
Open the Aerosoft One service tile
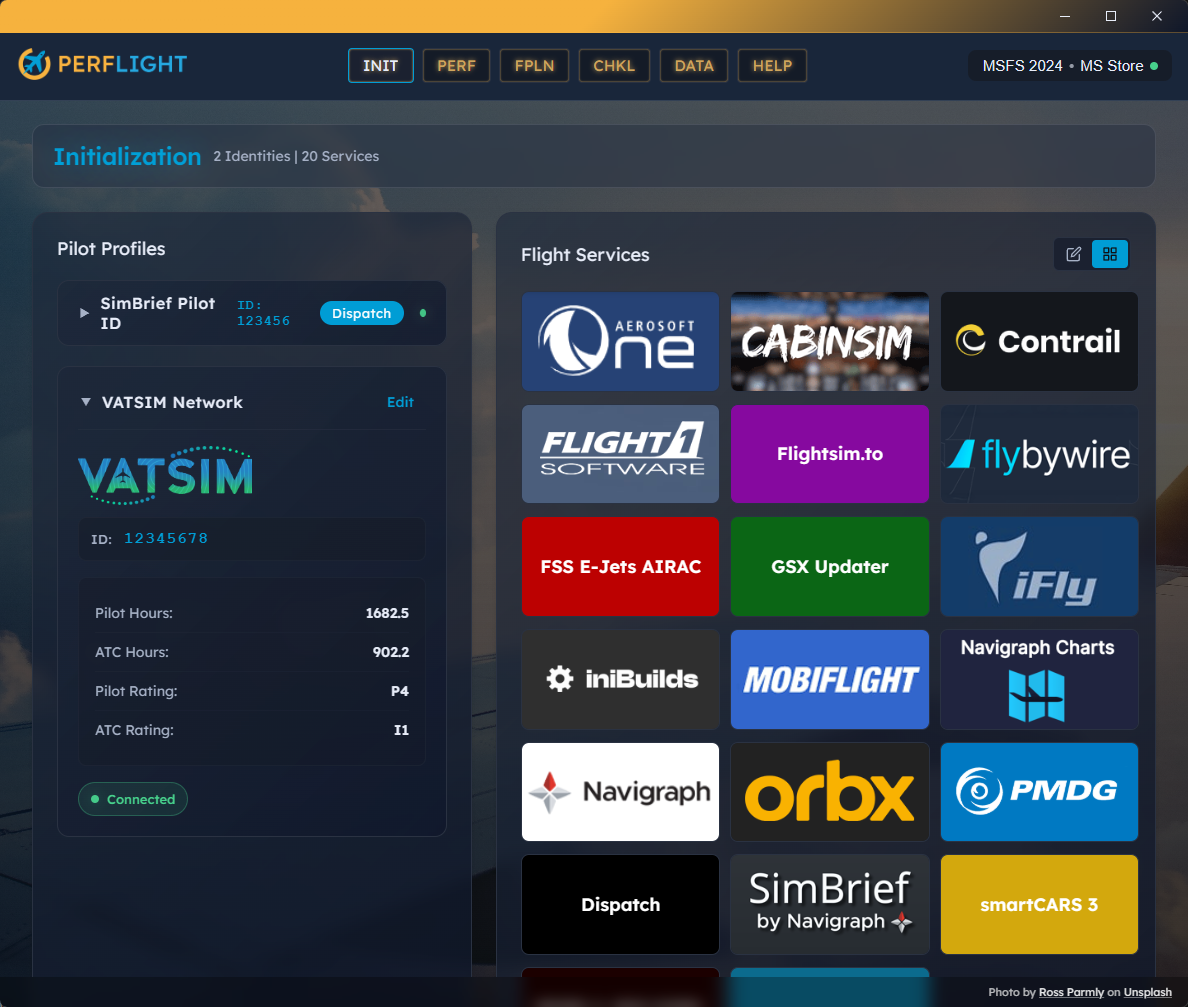(x=620, y=341)
